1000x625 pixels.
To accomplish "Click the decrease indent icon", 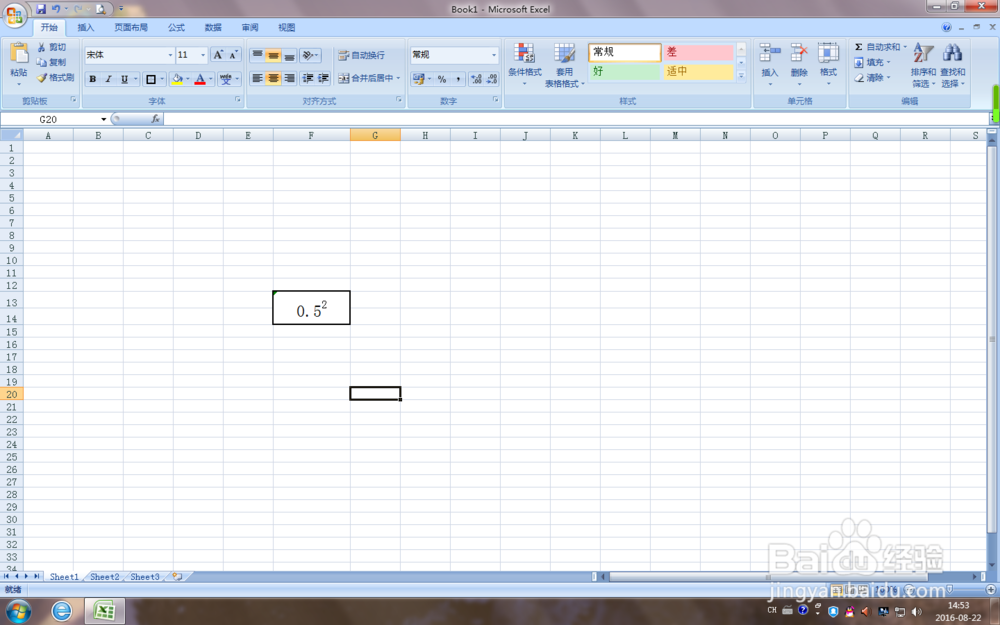I will tap(308, 78).
